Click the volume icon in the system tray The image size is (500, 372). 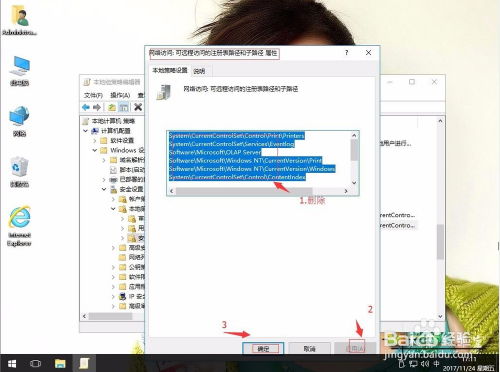pos(425,363)
